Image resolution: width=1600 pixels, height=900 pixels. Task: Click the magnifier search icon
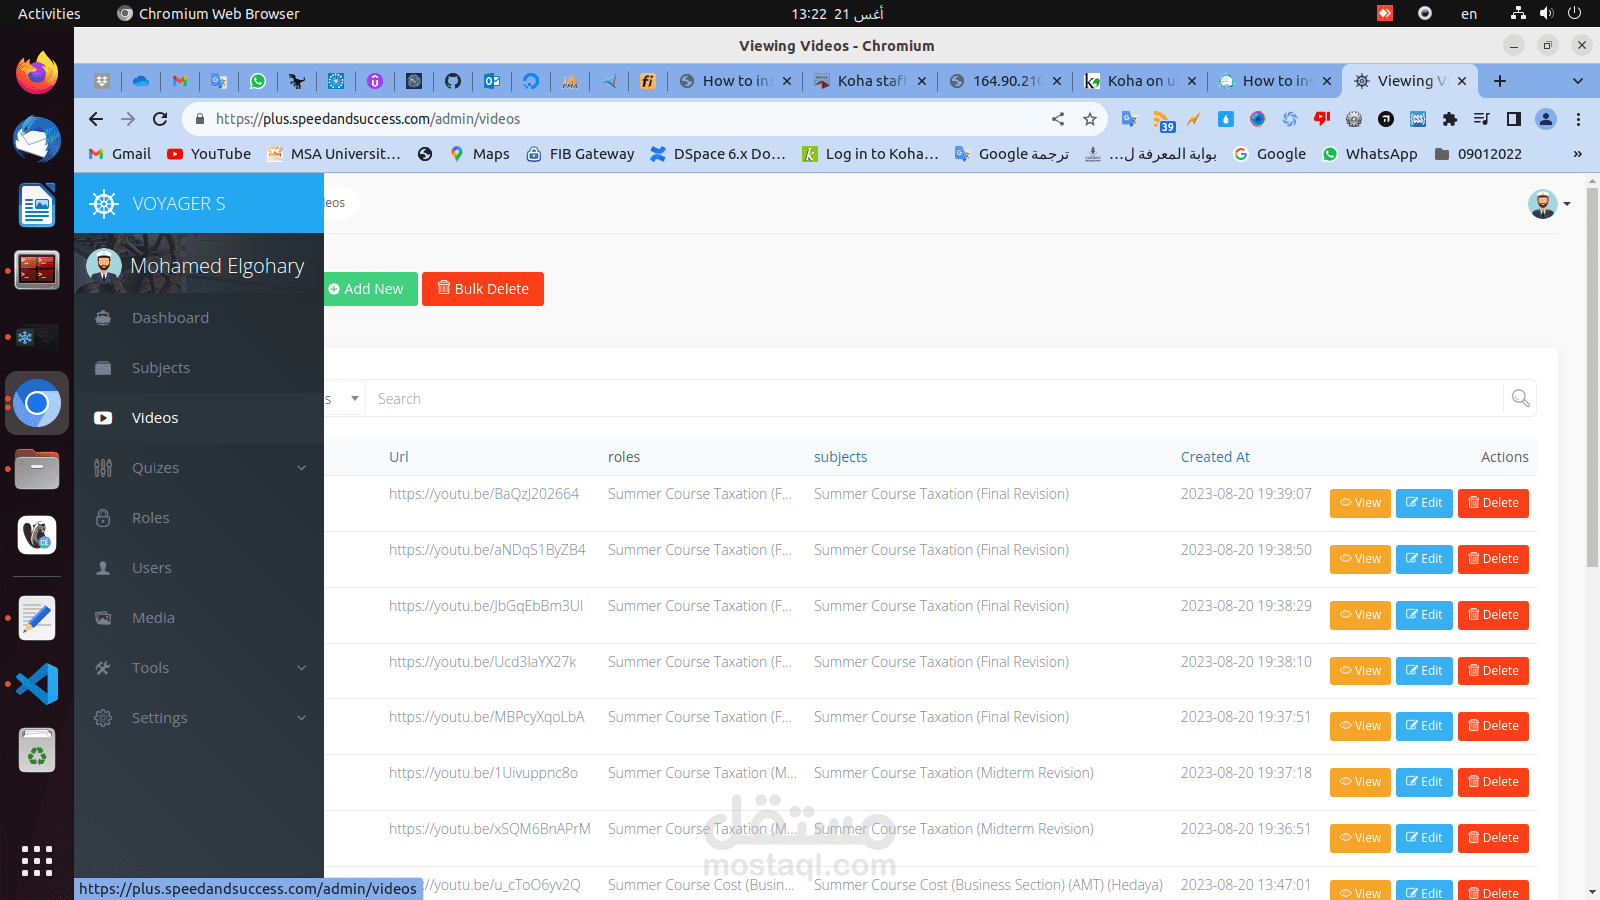point(1520,399)
